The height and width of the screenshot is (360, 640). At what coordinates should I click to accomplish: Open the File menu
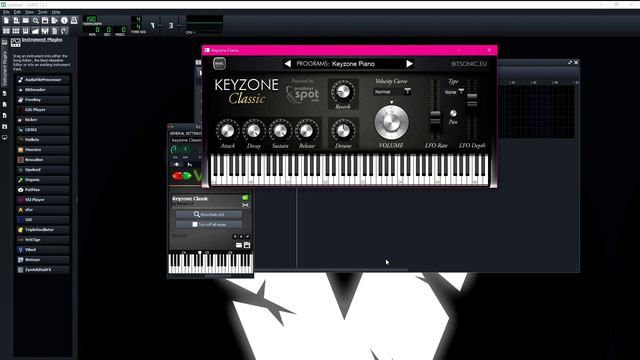coord(6,12)
